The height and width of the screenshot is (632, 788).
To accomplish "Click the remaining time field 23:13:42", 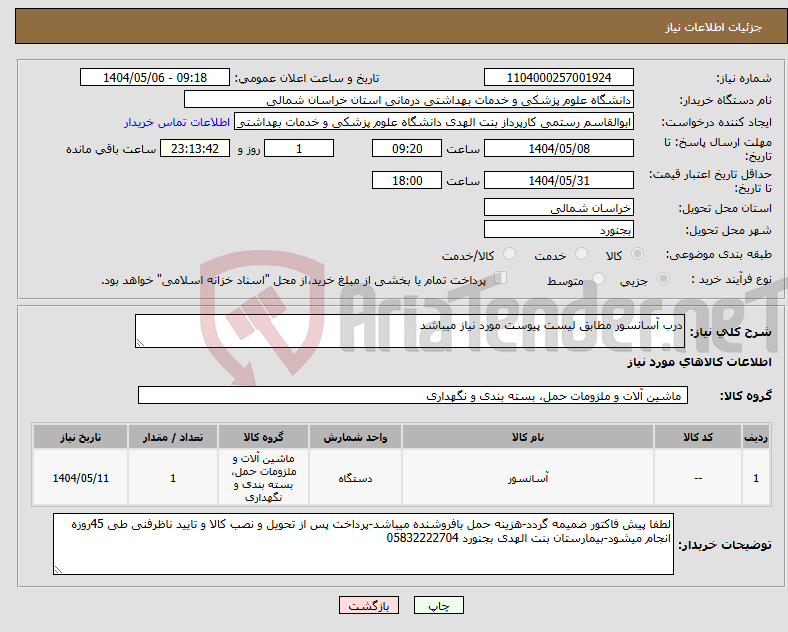I will click(x=195, y=148).
